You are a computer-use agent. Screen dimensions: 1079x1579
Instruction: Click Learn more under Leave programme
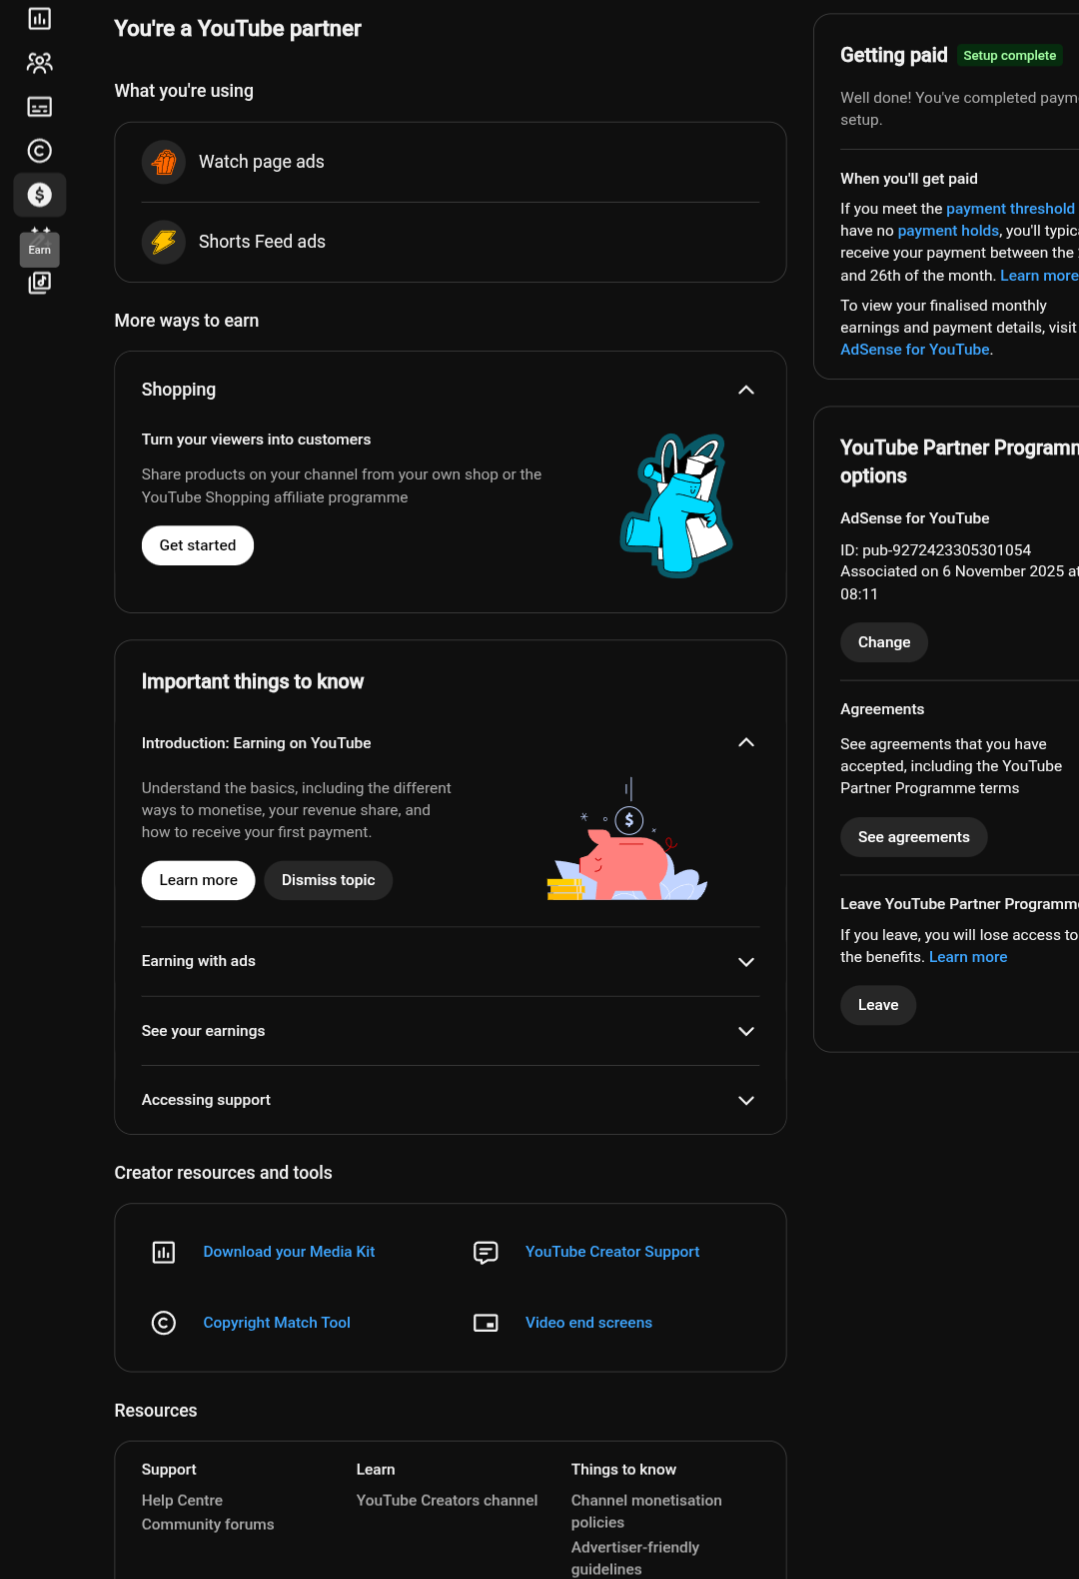968,957
